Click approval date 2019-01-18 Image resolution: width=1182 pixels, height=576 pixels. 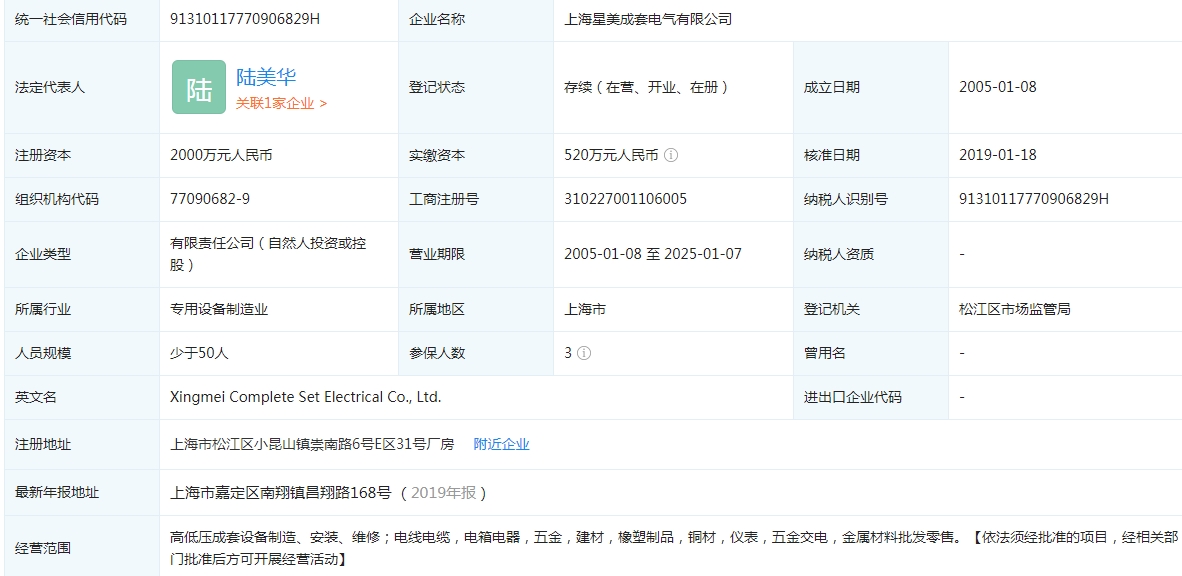997,155
